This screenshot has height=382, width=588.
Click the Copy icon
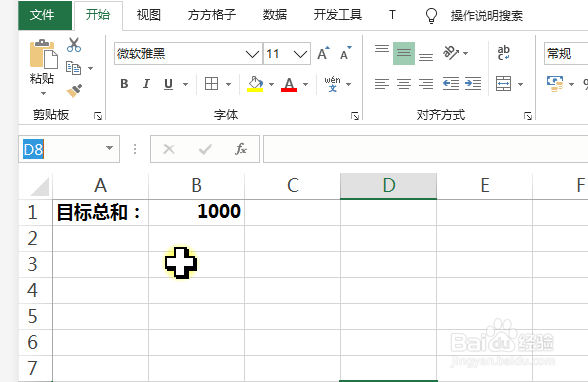point(74,68)
